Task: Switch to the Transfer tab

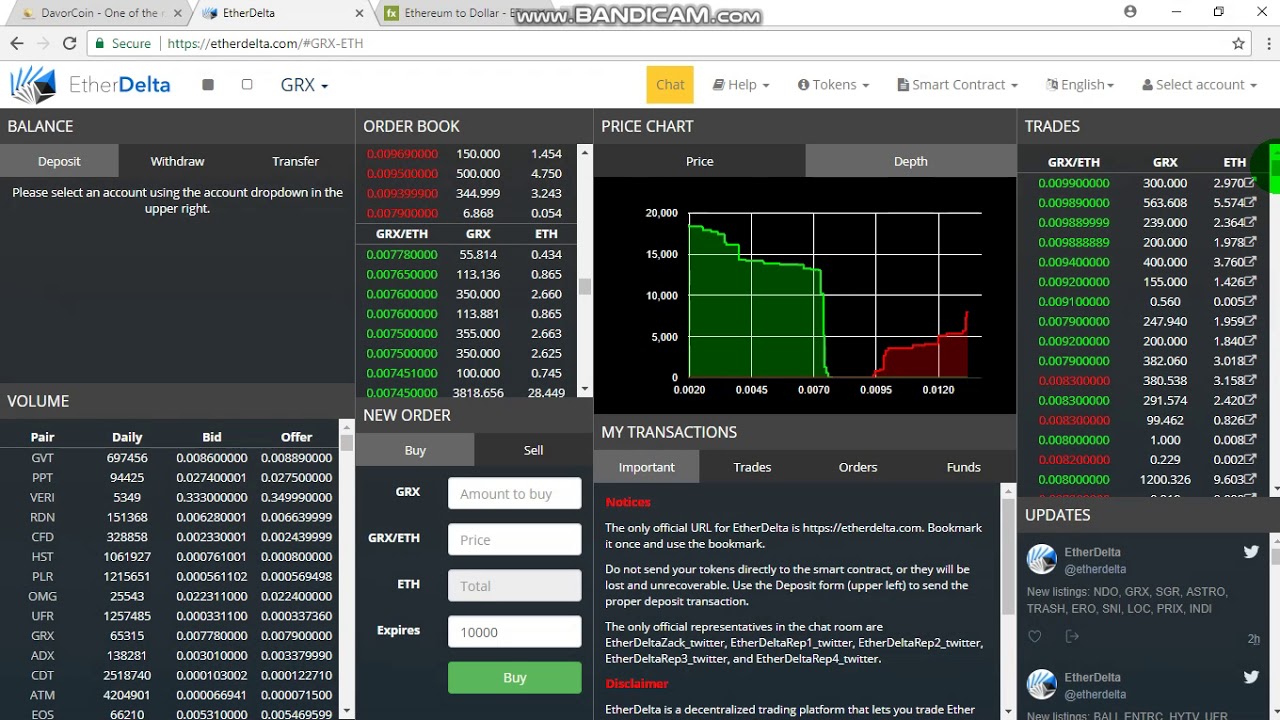Action: (295, 161)
